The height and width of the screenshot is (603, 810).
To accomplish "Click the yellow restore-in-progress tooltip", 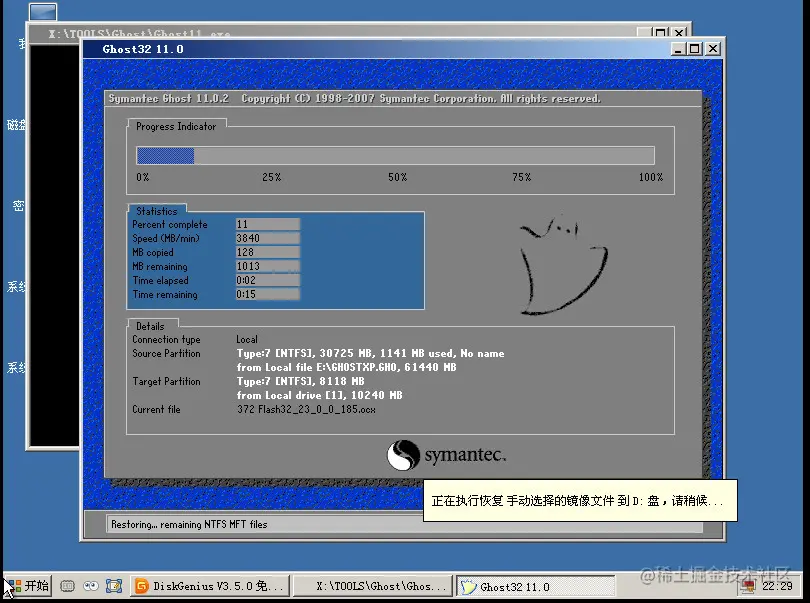I will pyautogui.click(x=580, y=501).
